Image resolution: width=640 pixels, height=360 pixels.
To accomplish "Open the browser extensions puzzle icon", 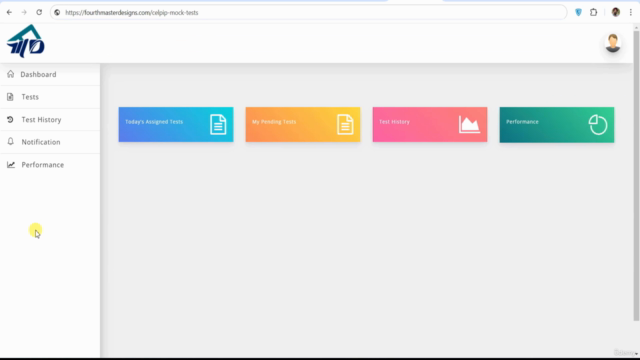I will tap(593, 13).
